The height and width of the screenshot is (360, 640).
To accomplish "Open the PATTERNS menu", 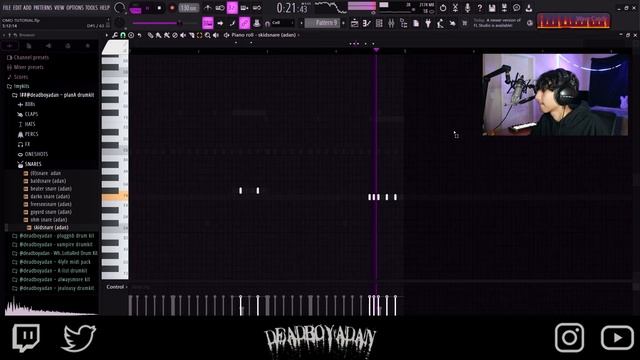I will pos(43,8).
